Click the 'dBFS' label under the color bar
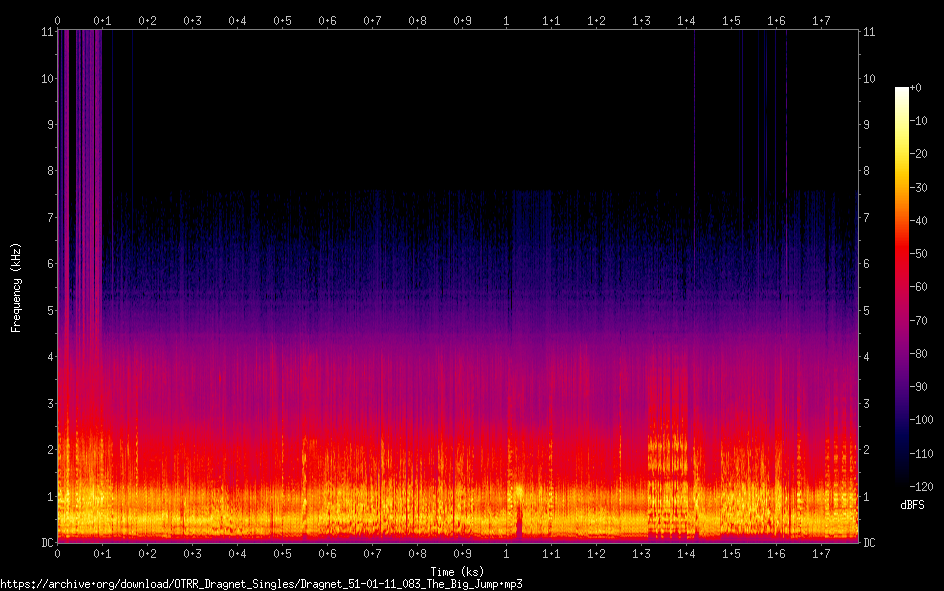Image resolution: width=944 pixels, height=591 pixels. [x=912, y=505]
